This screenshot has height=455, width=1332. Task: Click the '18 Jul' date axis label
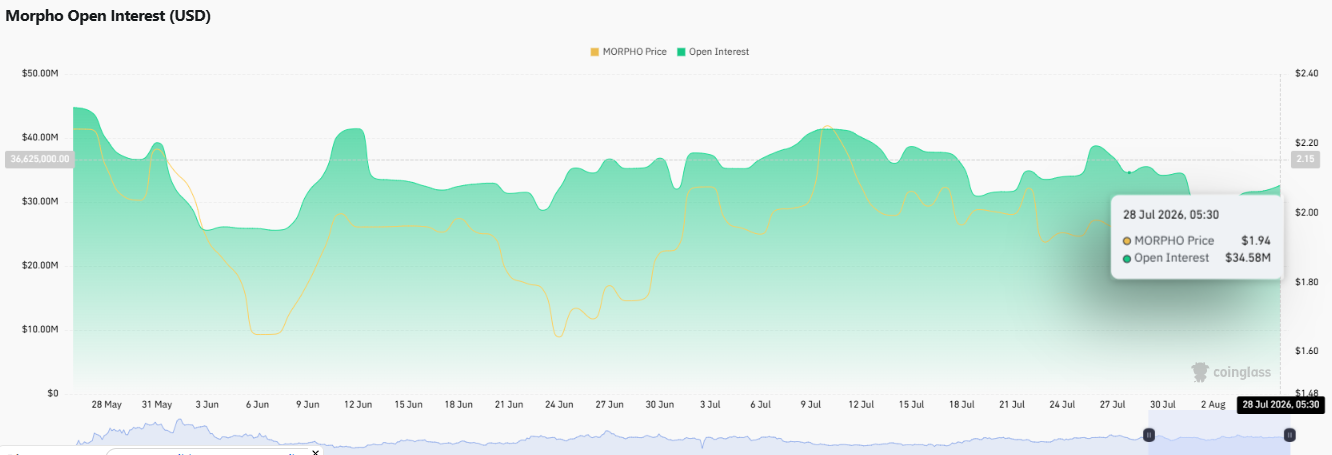coord(962,404)
